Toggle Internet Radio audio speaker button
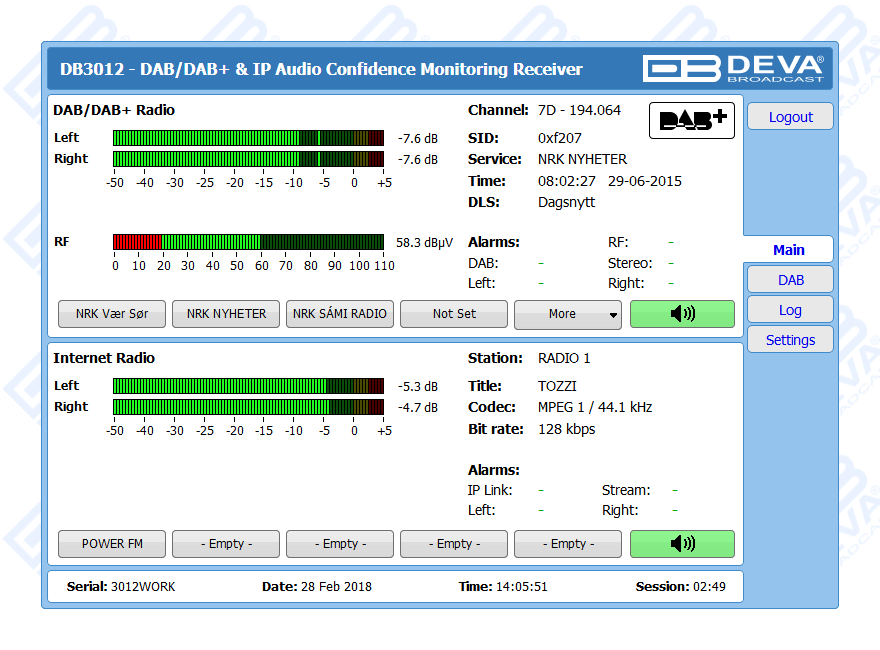880x650 pixels. coord(682,544)
